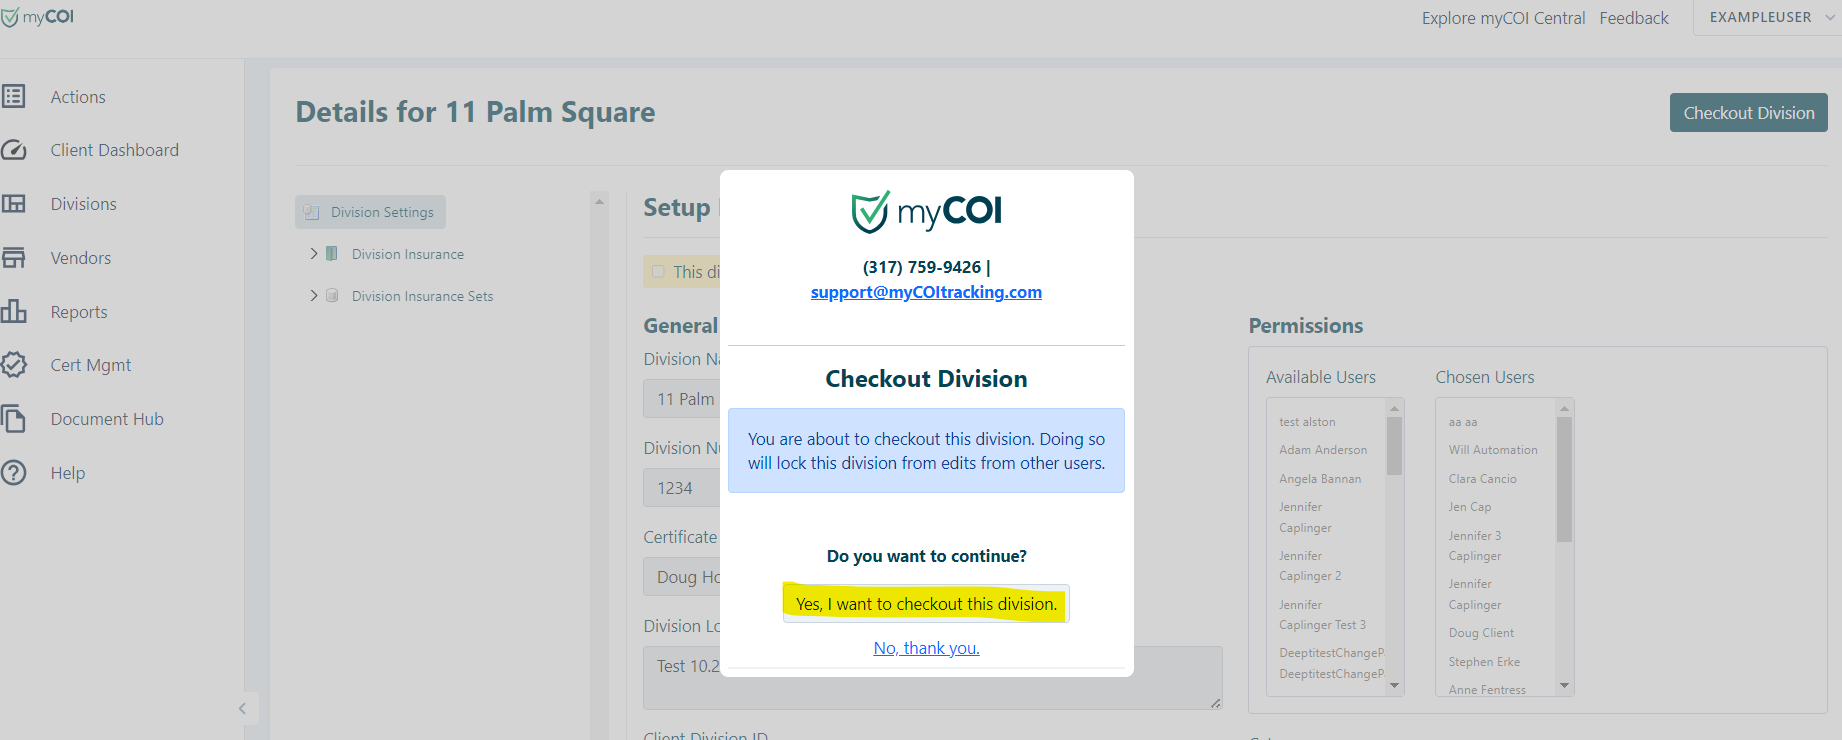Click the Actions list icon in sidebar
The width and height of the screenshot is (1842, 740).
[14, 96]
